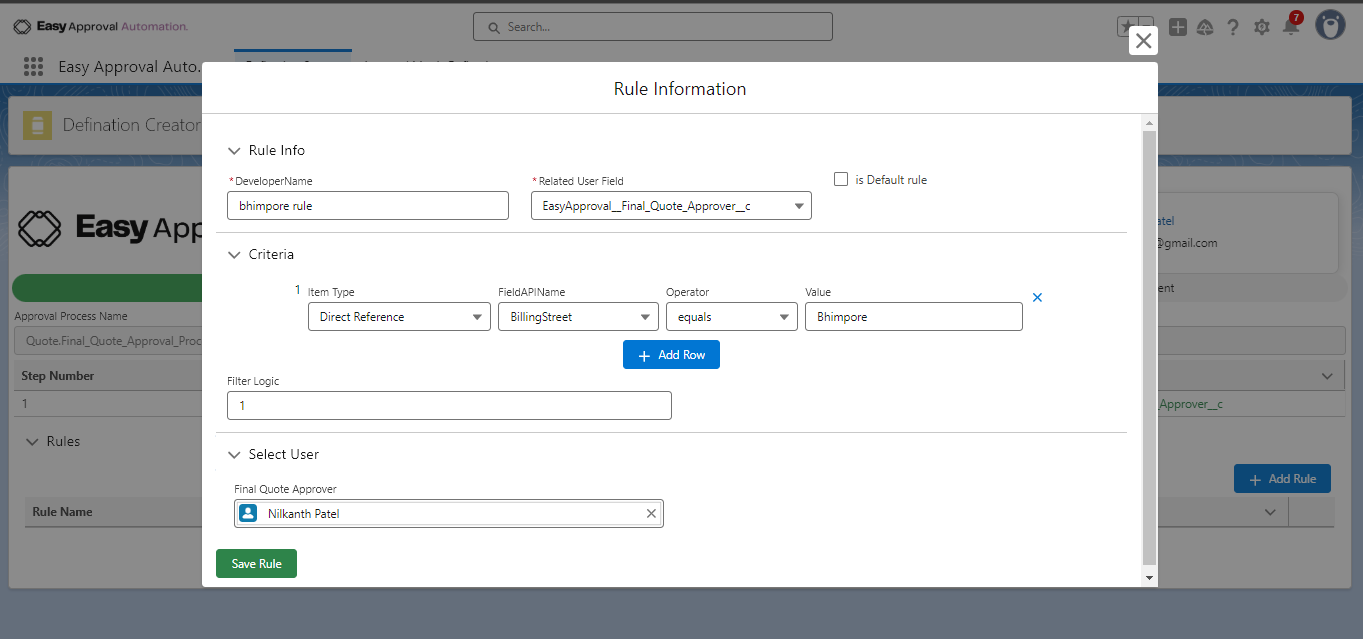Click the Easy Approval Auto app name
The image size is (1363, 639).
click(x=129, y=67)
